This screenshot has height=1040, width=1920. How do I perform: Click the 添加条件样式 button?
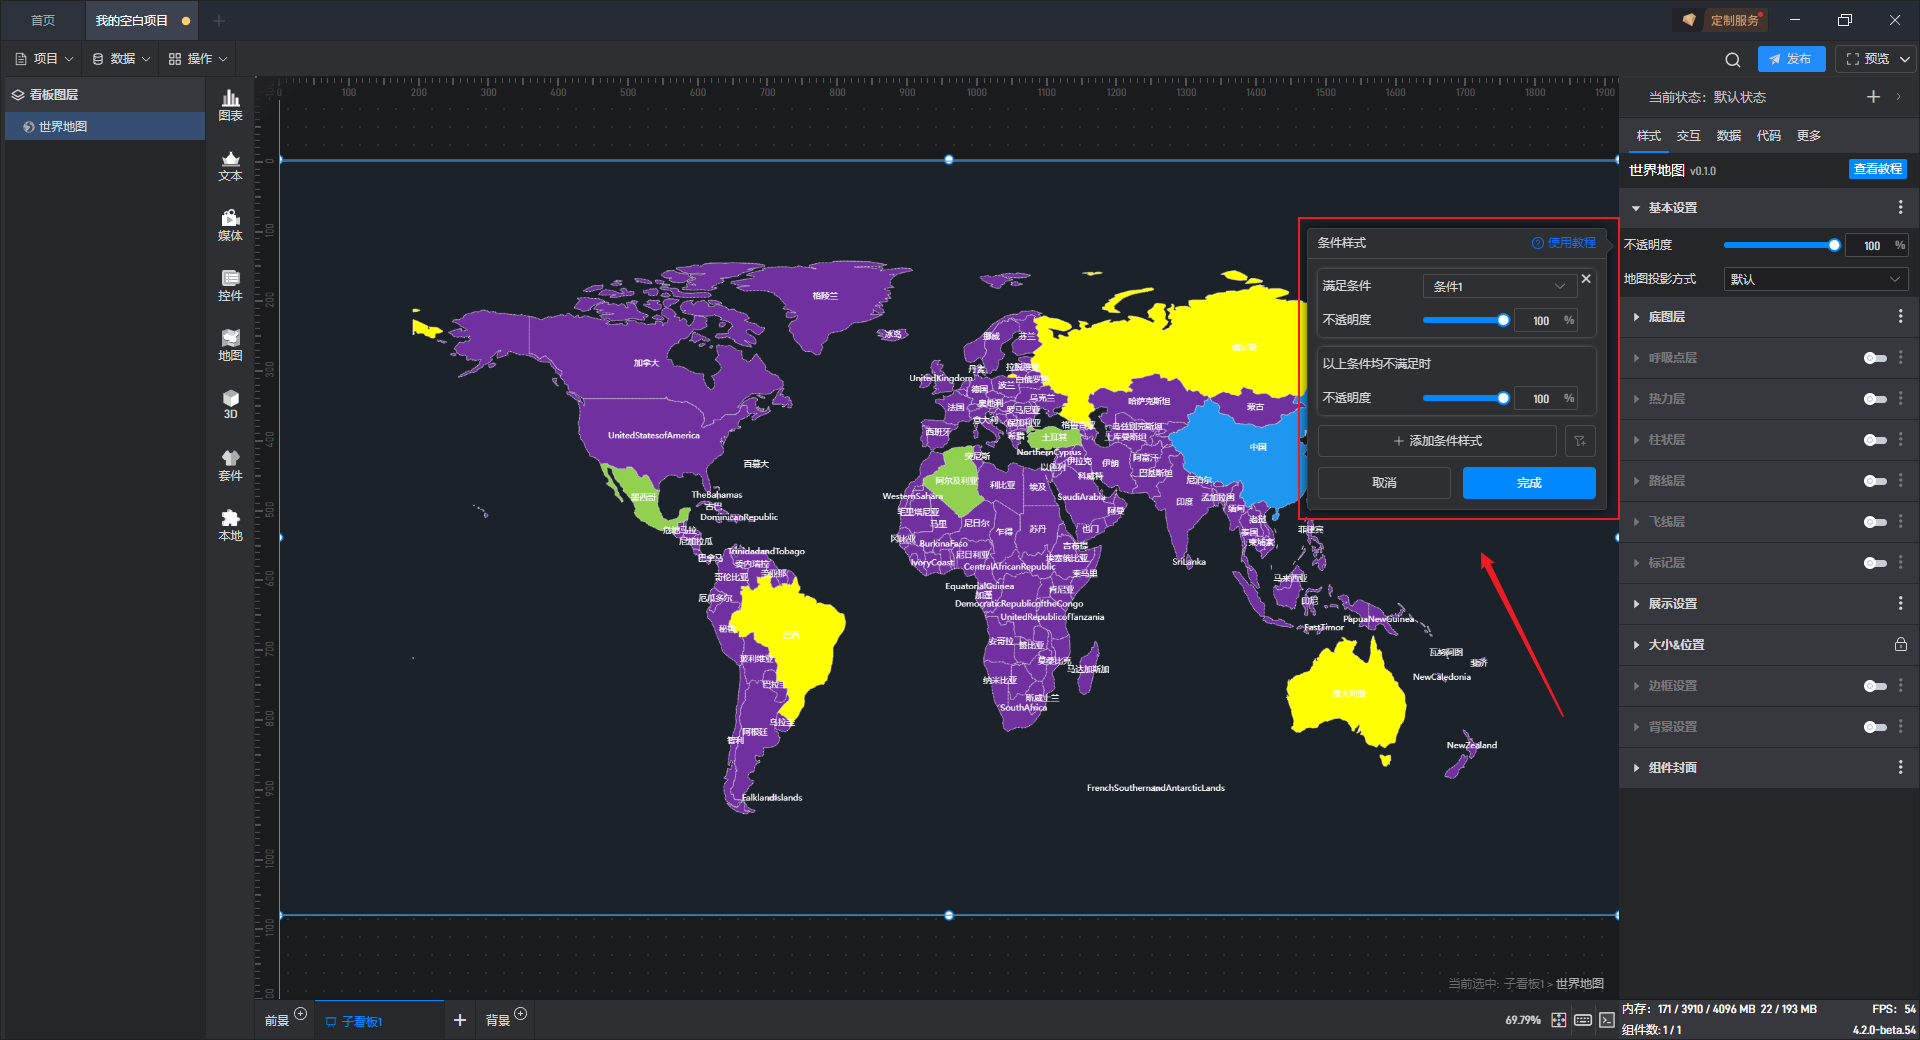point(1437,441)
